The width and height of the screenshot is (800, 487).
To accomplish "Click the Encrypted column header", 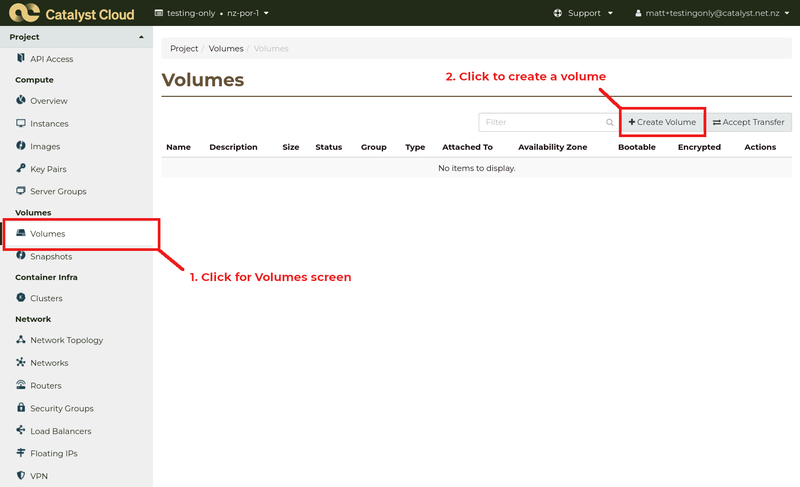I will click(x=699, y=147).
